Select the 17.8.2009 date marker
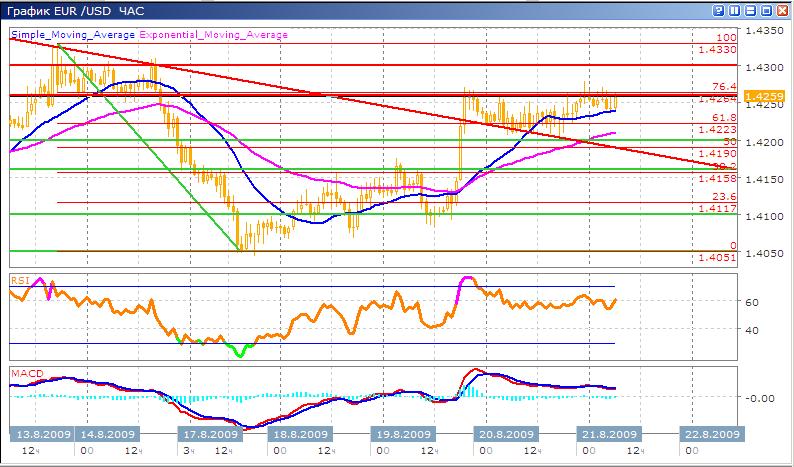794x467 pixels. click(x=211, y=434)
